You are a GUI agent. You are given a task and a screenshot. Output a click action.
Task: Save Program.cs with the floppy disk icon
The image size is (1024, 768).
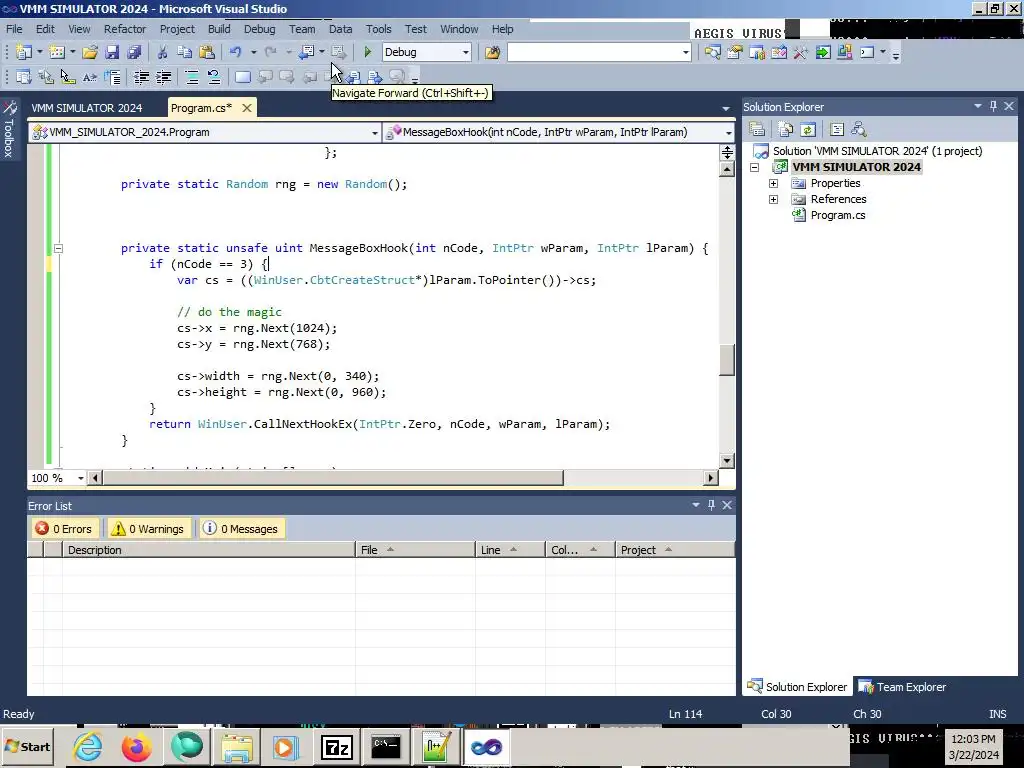(x=112, y=52)
